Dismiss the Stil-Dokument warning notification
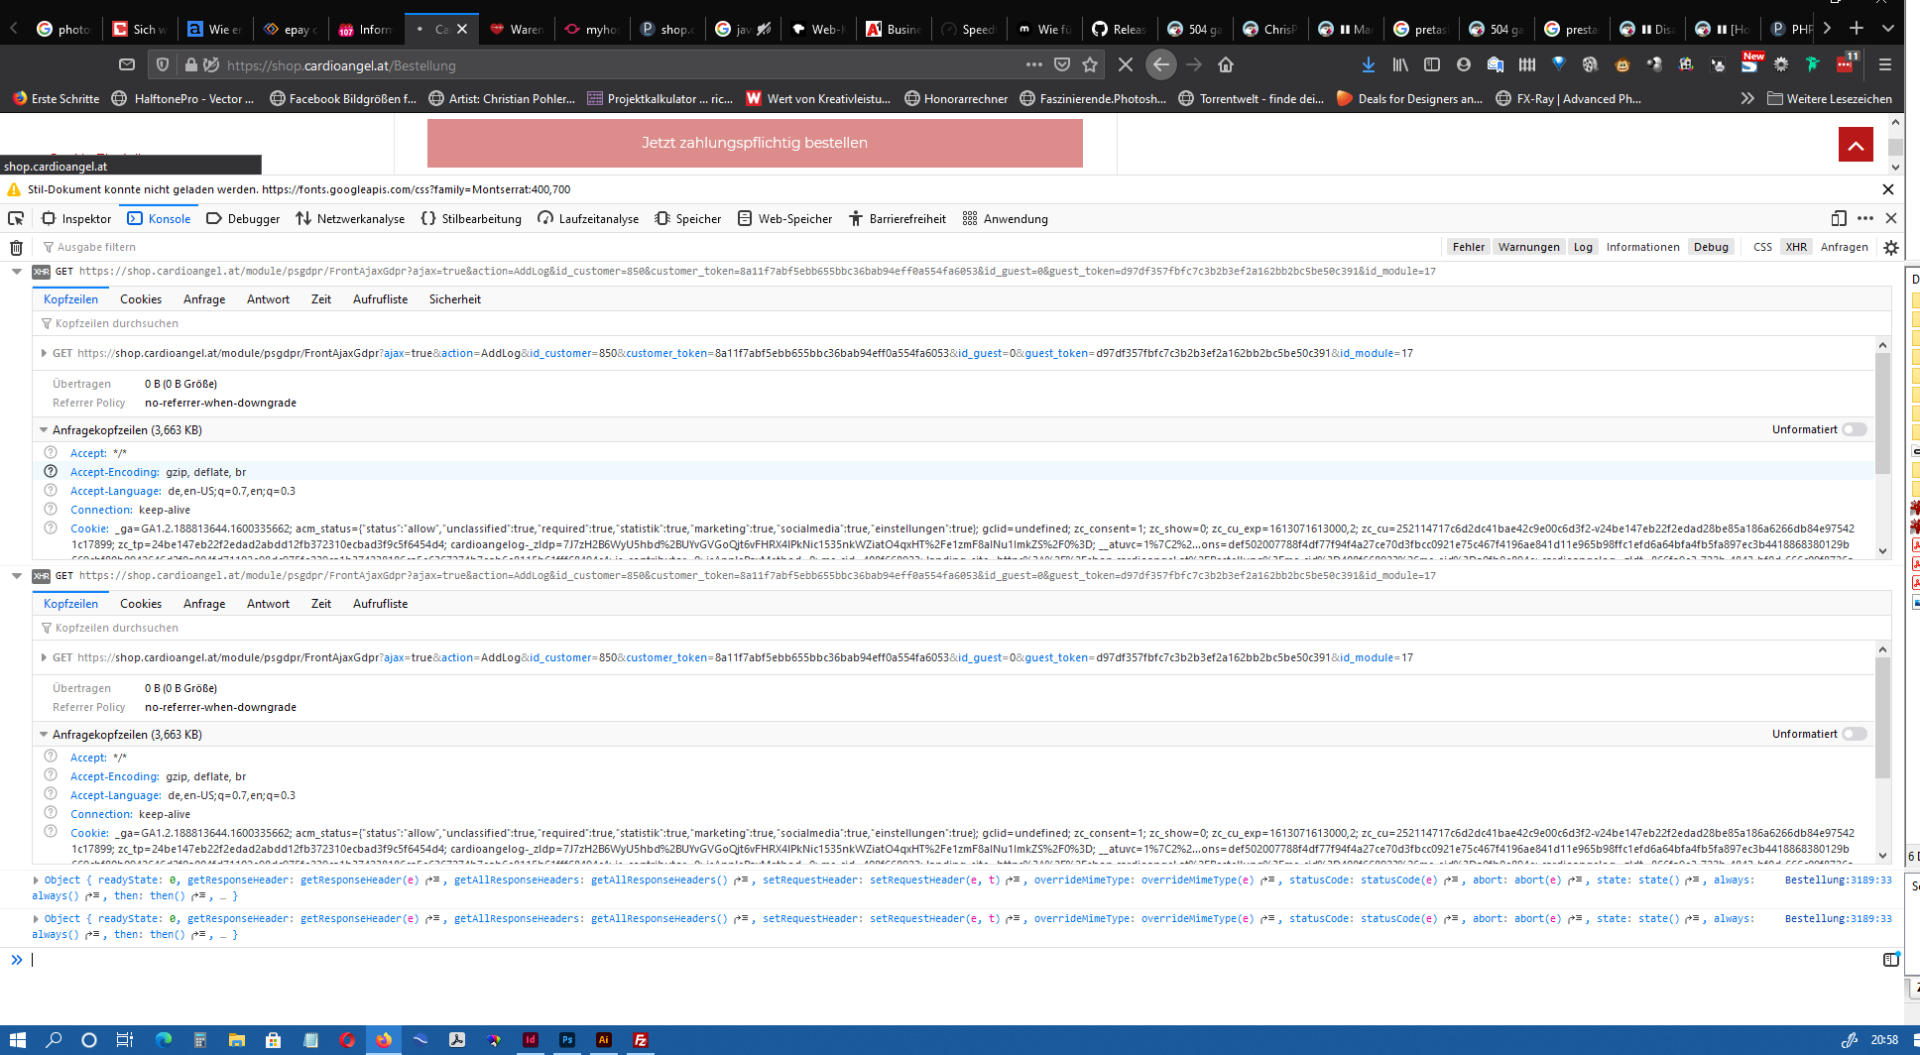Image resolution: width=1920 pixels, height=1055 pixels. [x=1888, y=189]
